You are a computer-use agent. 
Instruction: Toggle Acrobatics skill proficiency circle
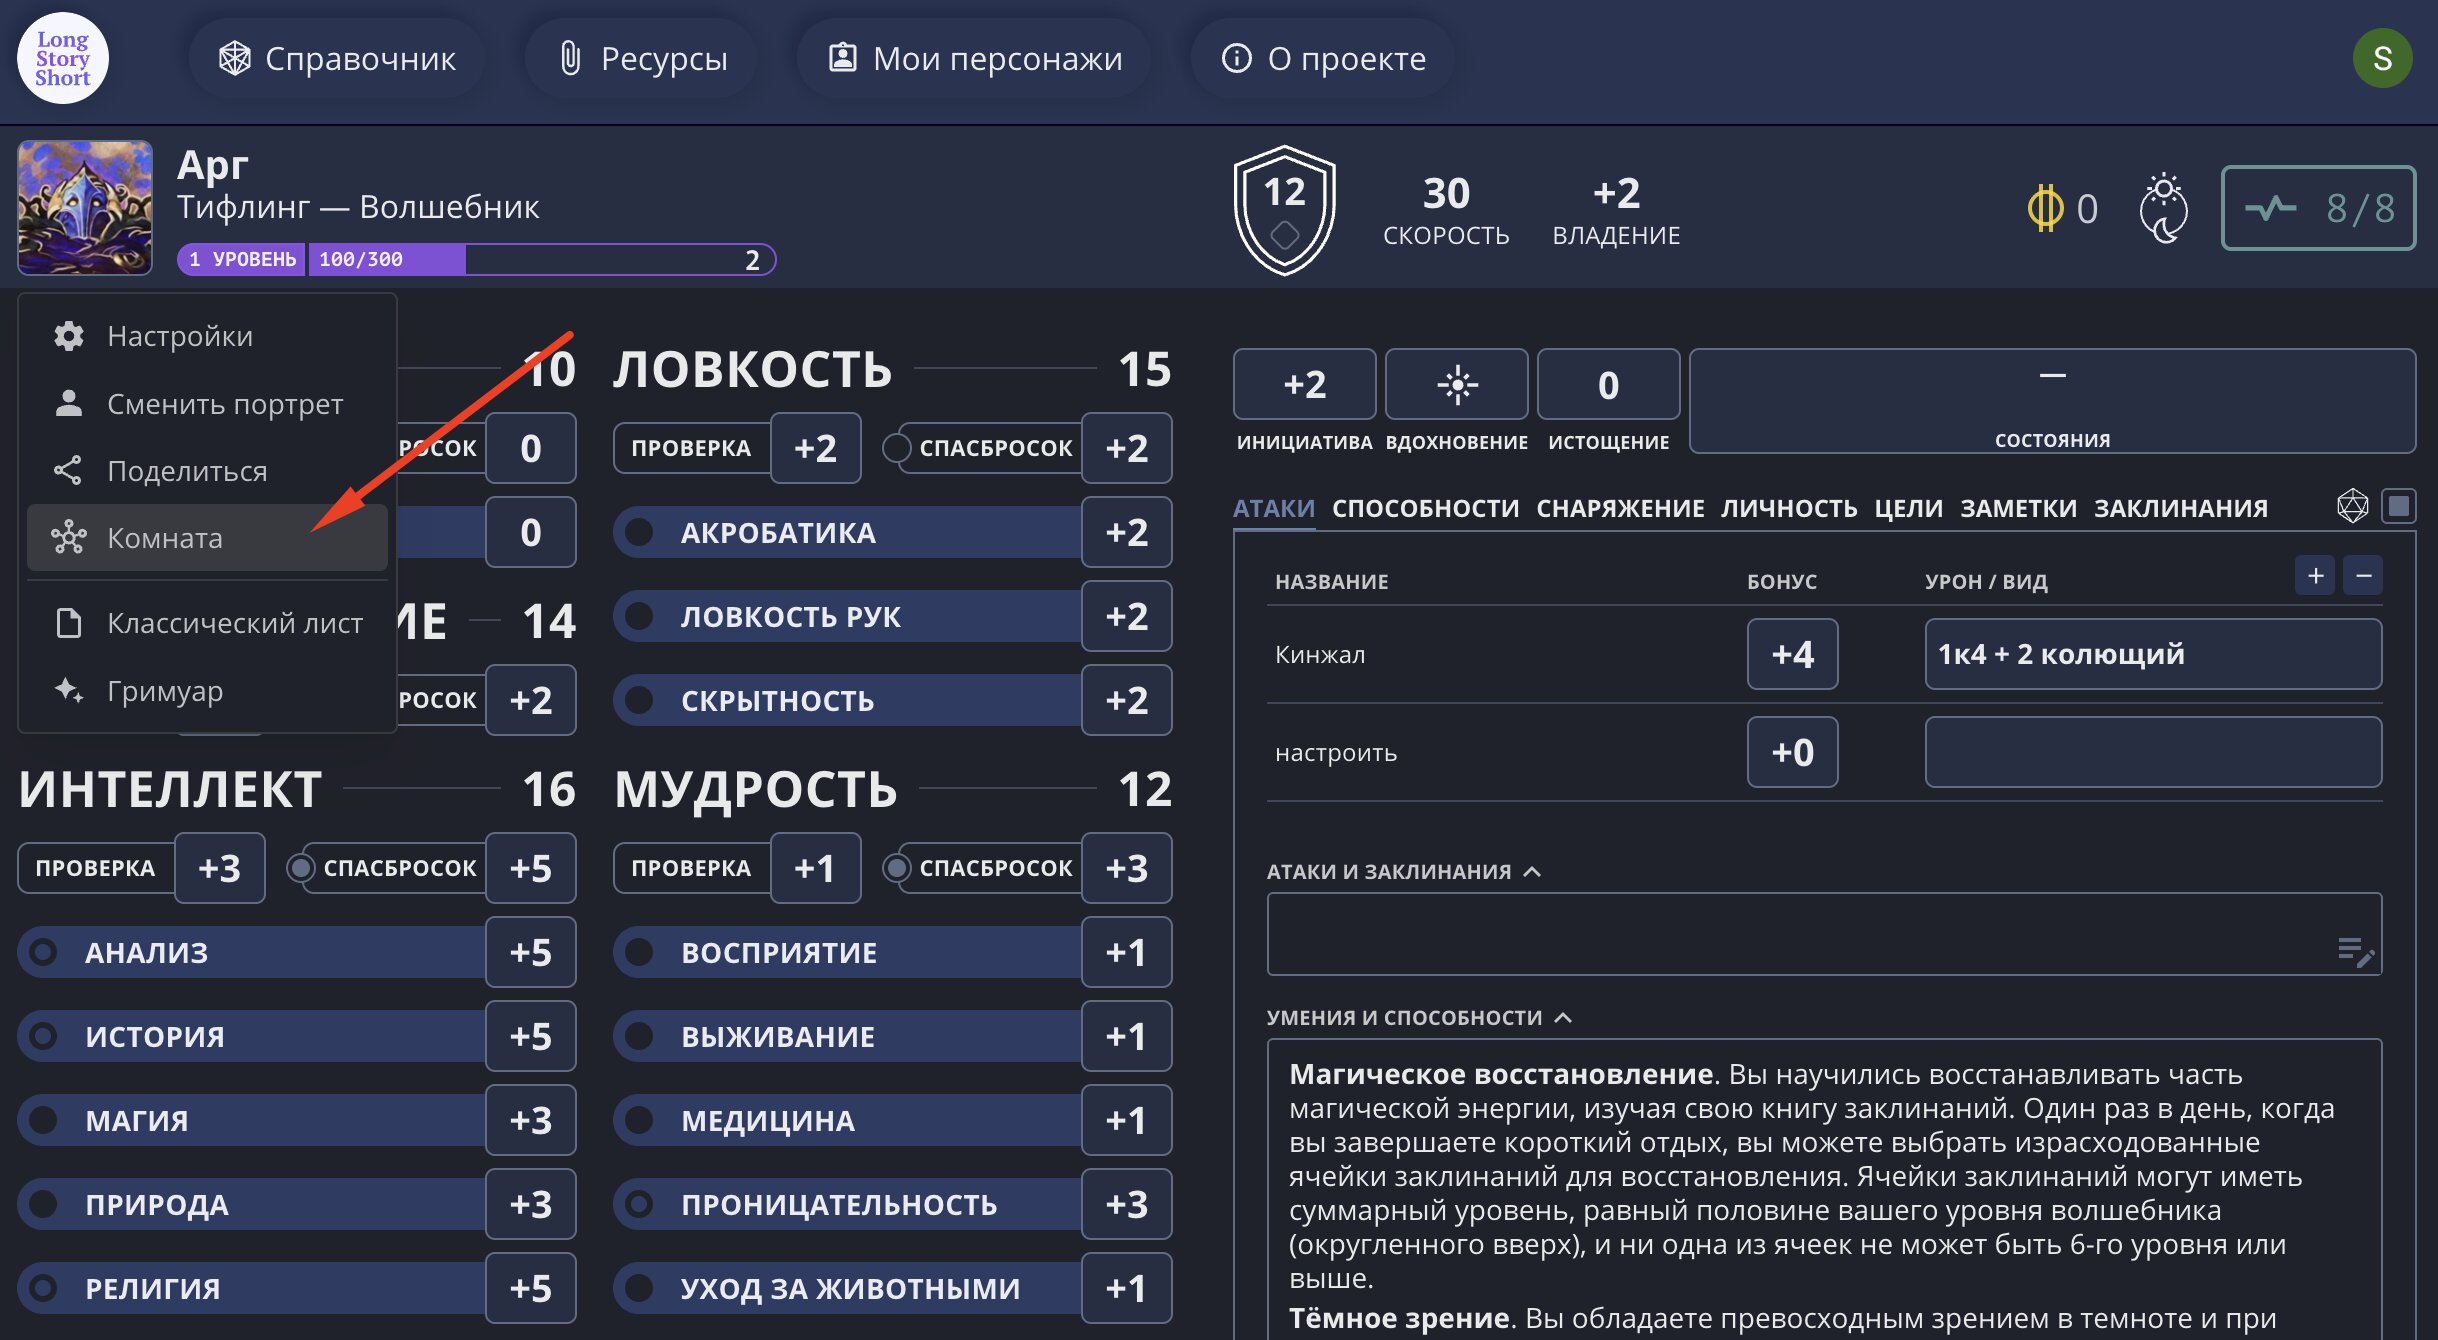pyautogui.click(x=639, y=532)
